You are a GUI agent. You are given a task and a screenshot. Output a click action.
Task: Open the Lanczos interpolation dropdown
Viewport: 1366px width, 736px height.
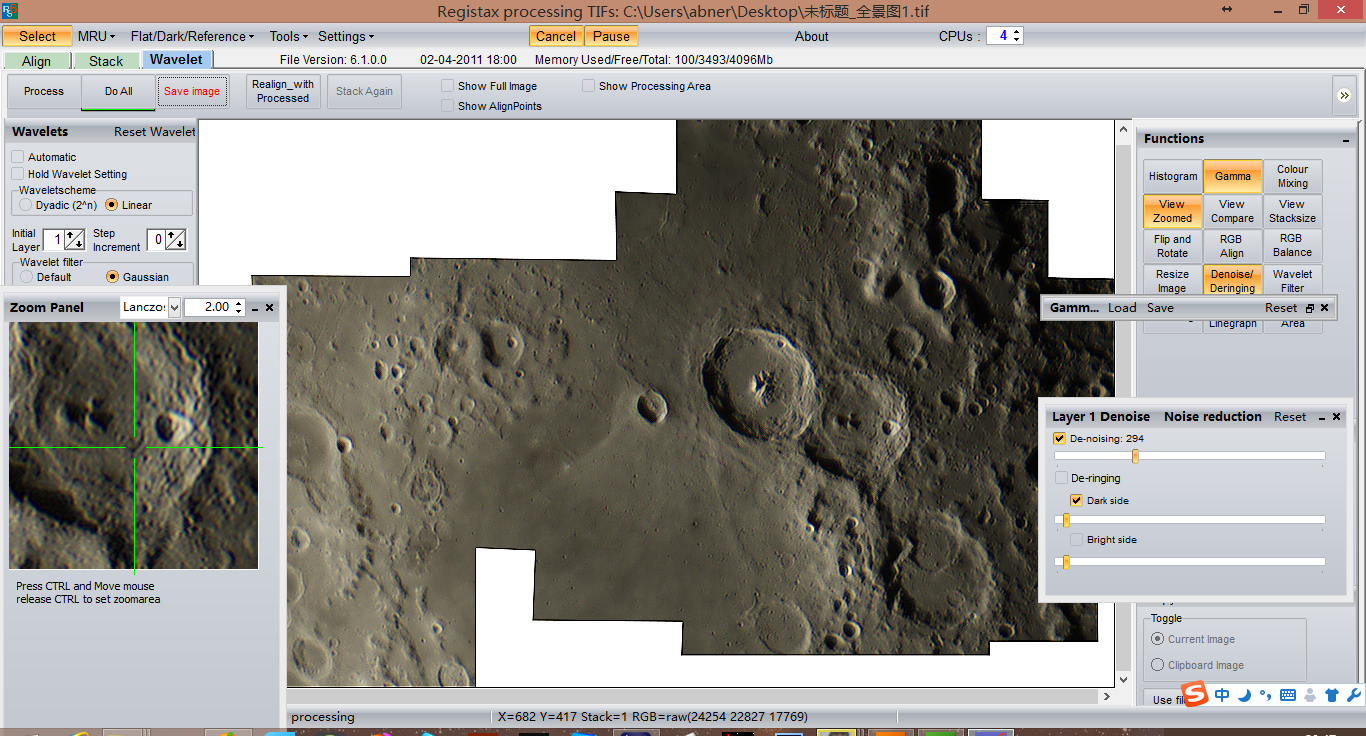tap(175, 307)
